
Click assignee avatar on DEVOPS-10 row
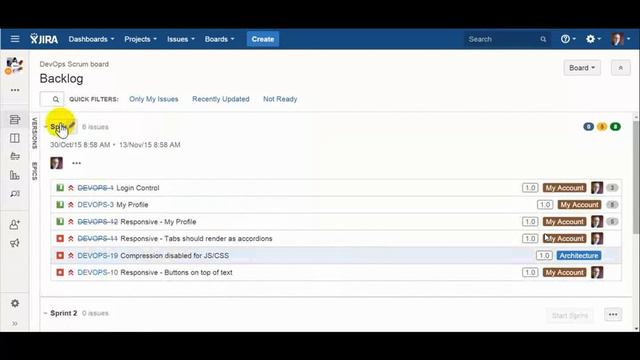597,272
